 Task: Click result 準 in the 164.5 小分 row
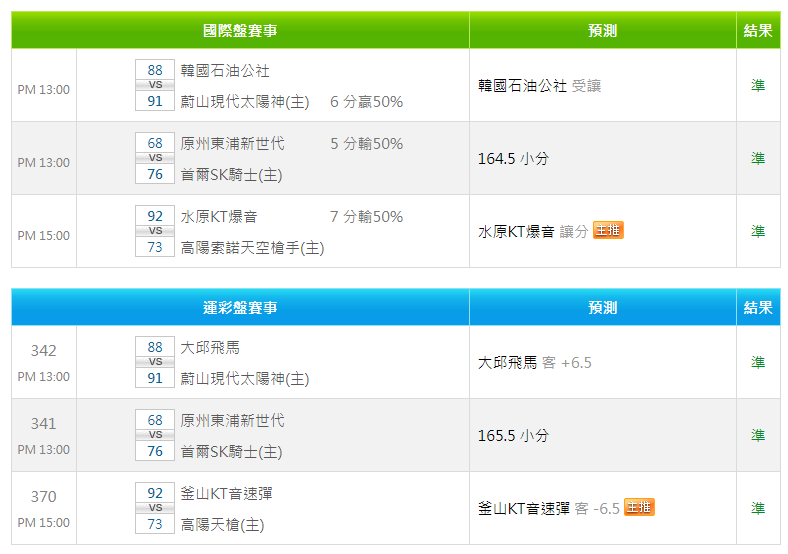click(758, 158)
